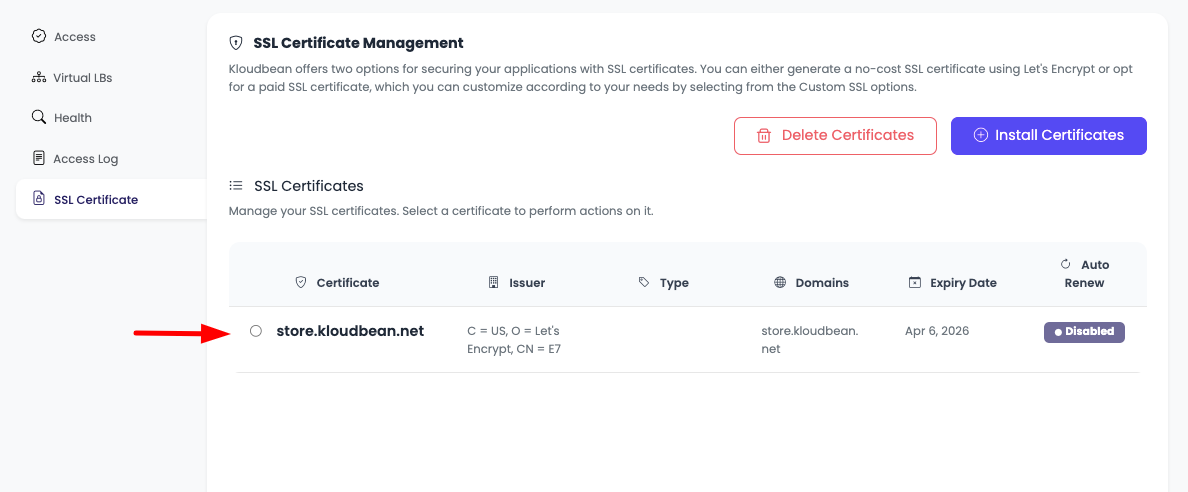Go to the Virtual LBs section

point(82,78)
